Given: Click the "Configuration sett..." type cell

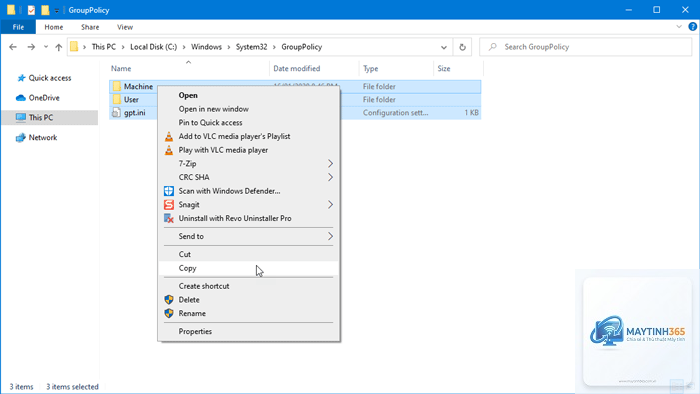Looking at the screenshot, I should tap(396, 112).
